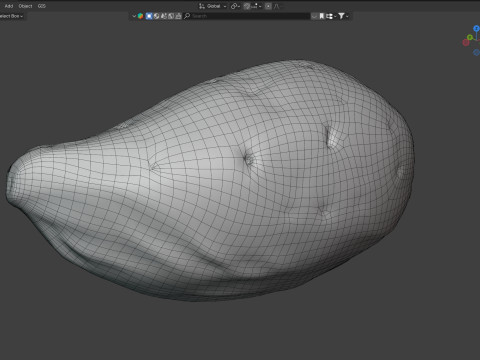Open the Global transform orientation dropdown
The width and height of the screenshot is (480, 360).
(213, 6)
